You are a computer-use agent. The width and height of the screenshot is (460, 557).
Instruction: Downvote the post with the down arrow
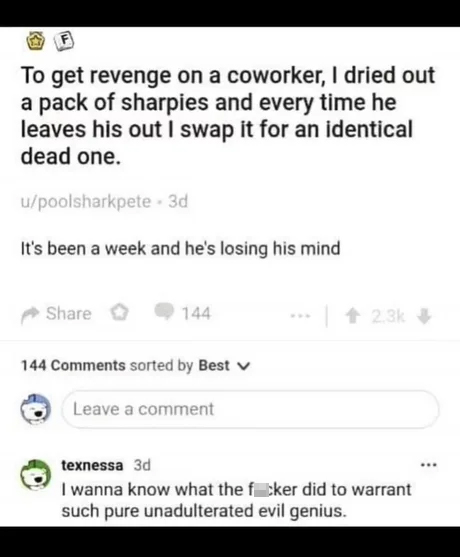coord(424,316)
